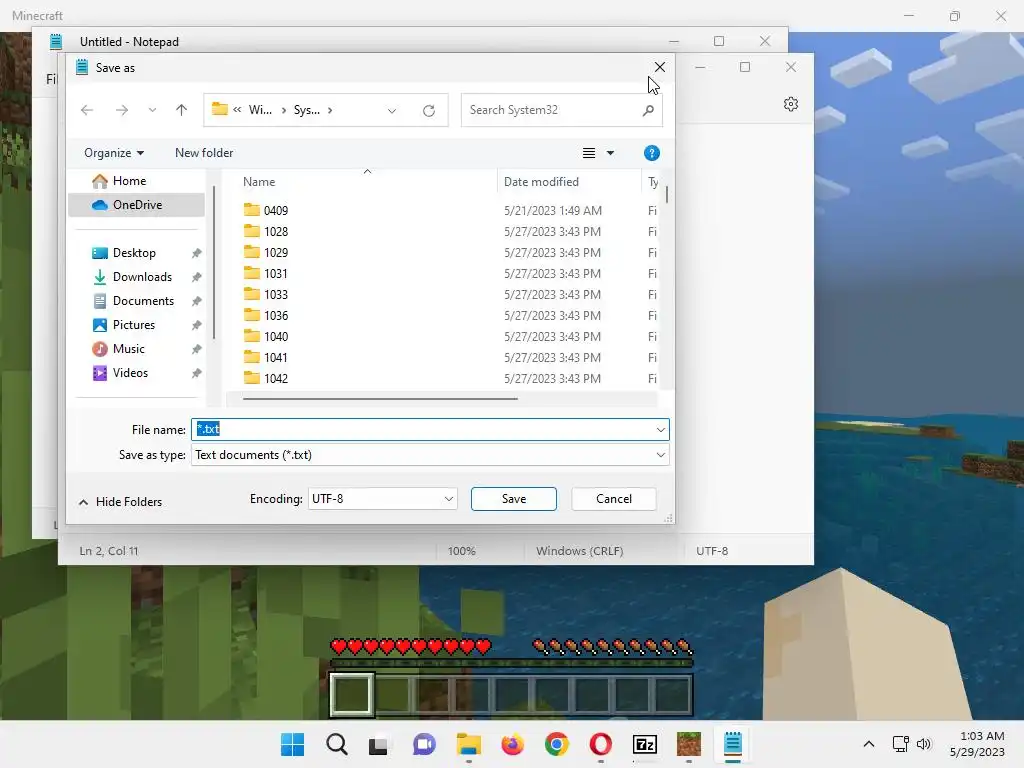Go forward in Save as navigation
This screenshot has height=768, width=1024.
[x=121, y=110]
